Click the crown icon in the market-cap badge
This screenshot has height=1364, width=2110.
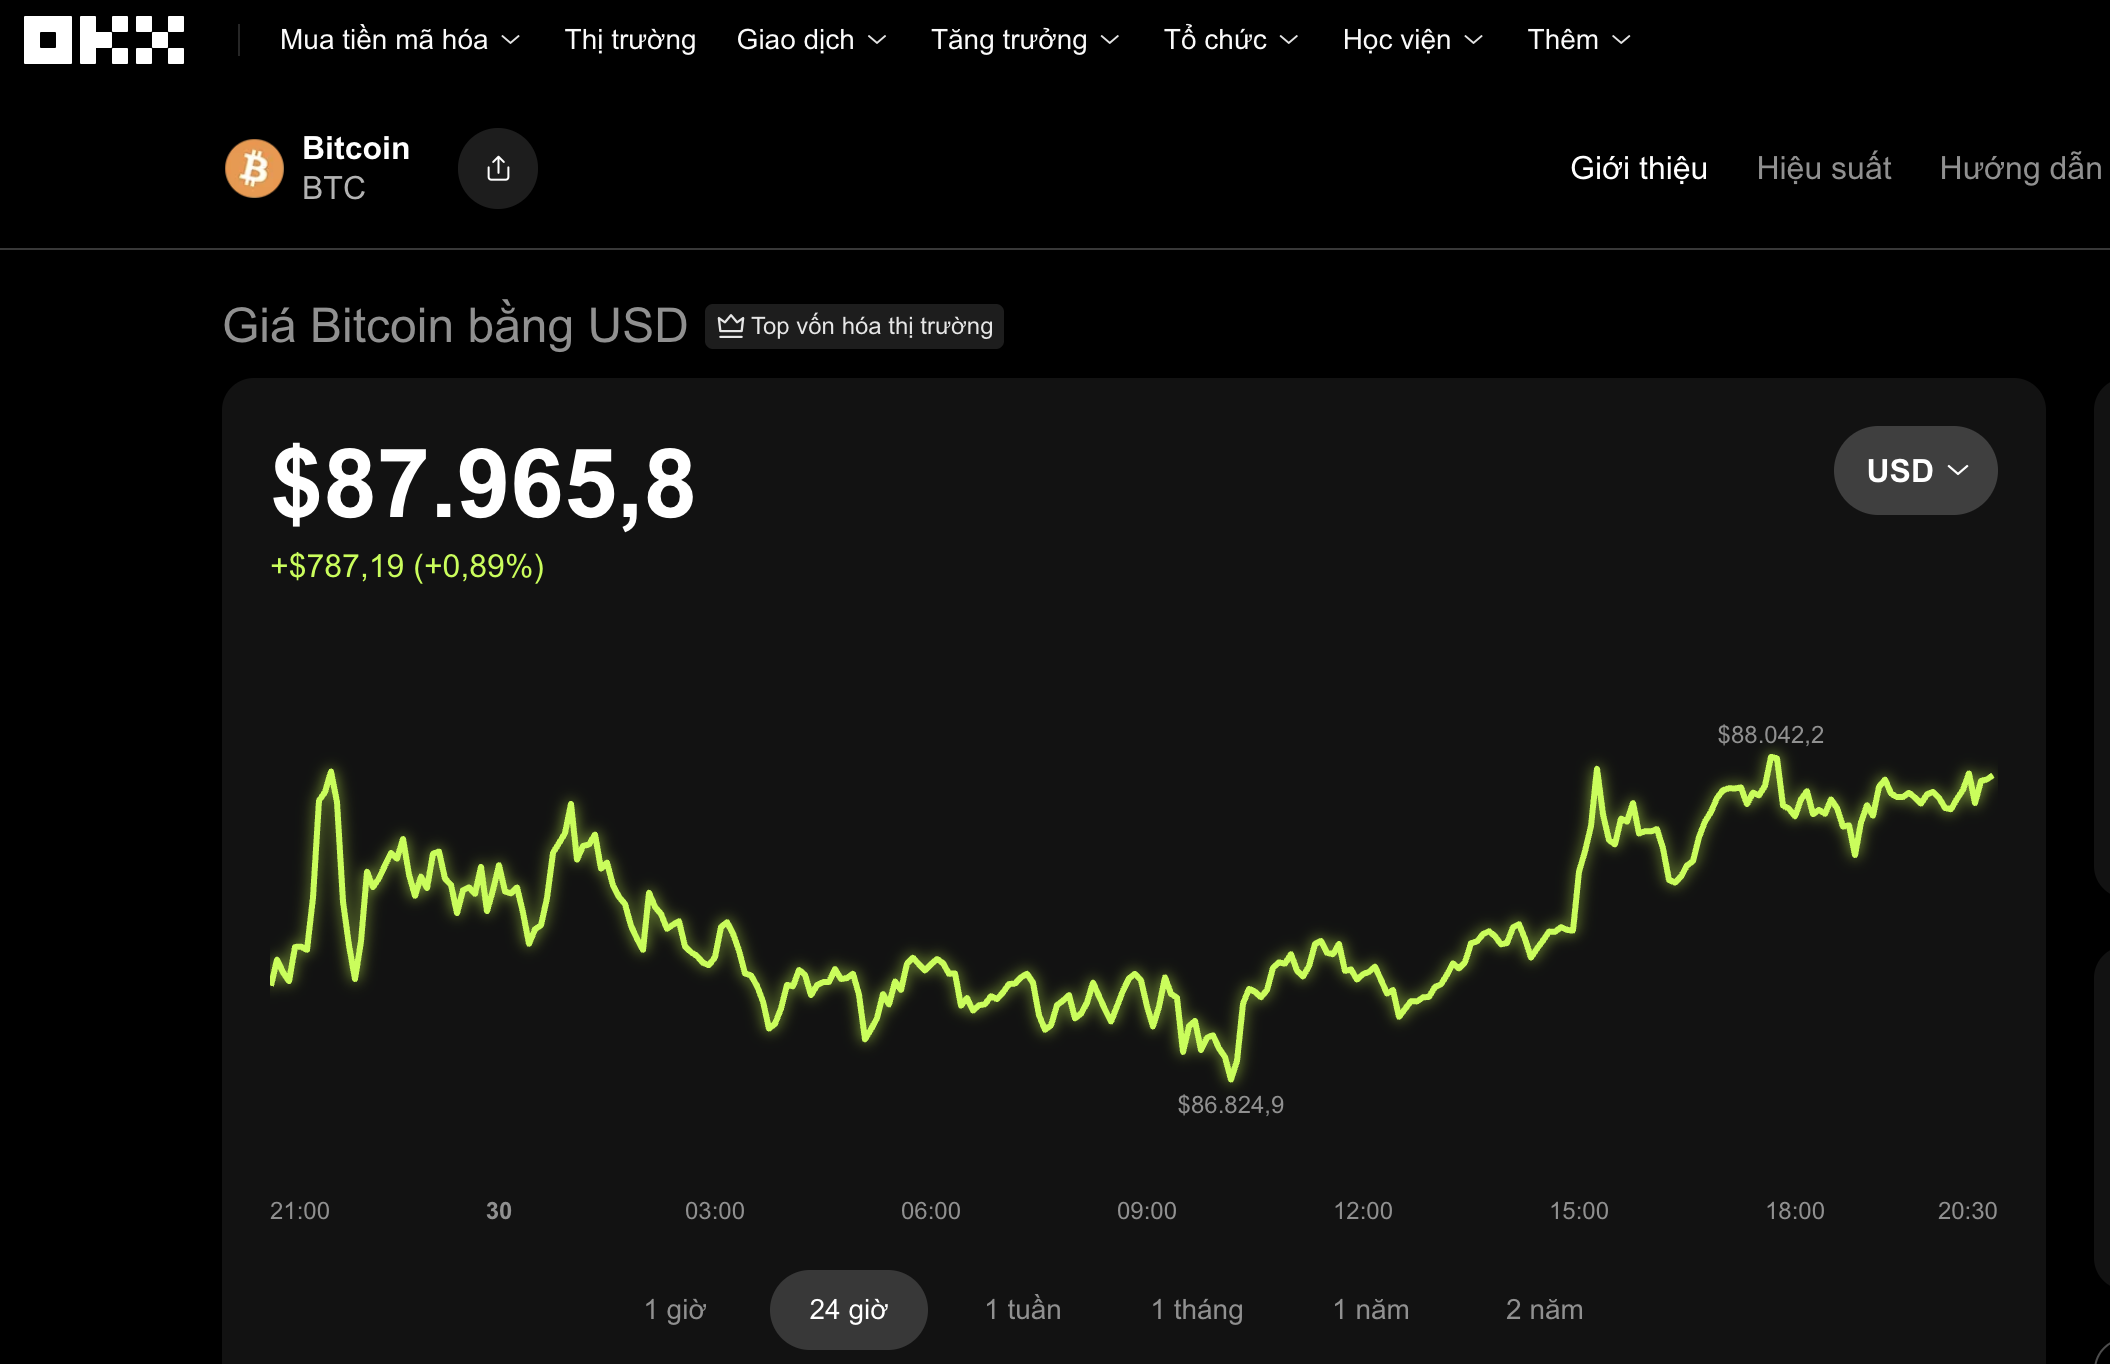click(x=731, y=326)
